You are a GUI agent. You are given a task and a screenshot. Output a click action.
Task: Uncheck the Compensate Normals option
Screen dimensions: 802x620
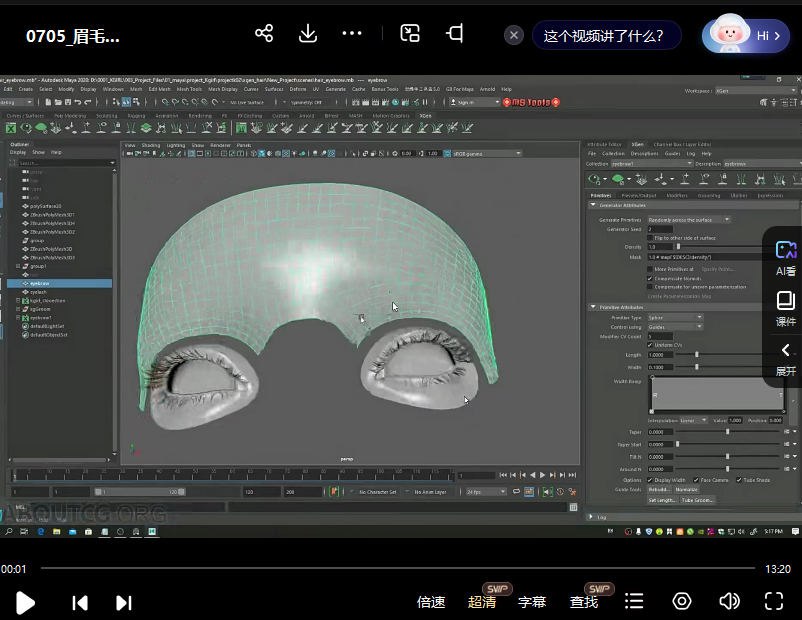650,278
